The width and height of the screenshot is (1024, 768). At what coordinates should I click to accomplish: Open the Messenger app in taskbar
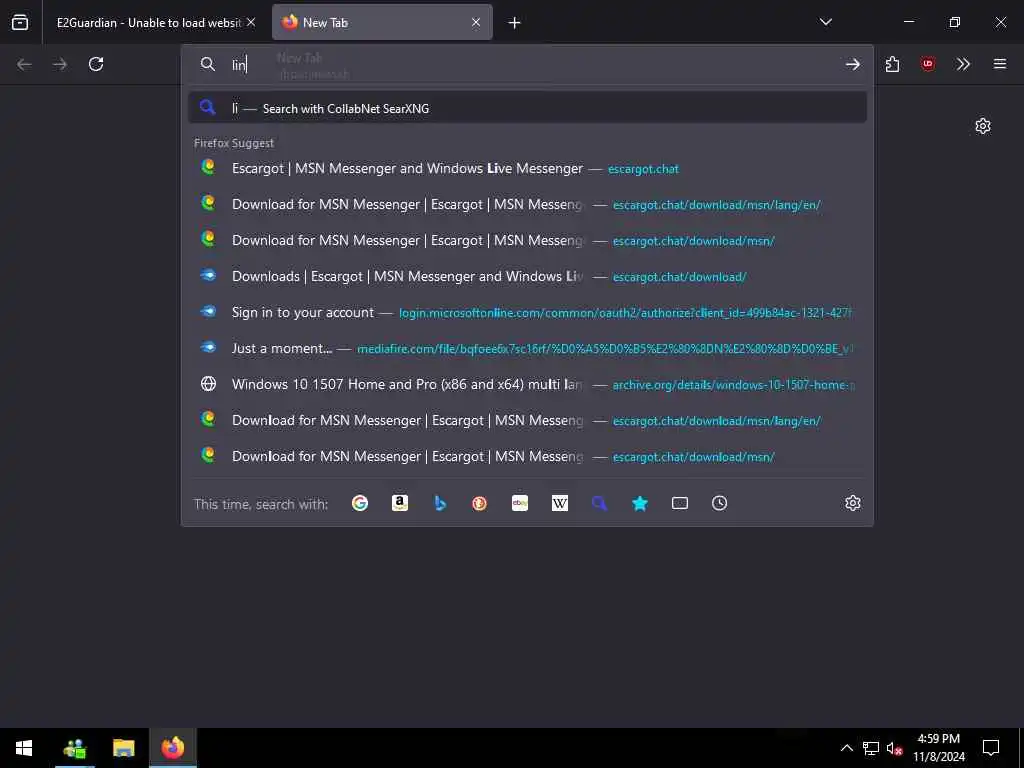[74, 748]
